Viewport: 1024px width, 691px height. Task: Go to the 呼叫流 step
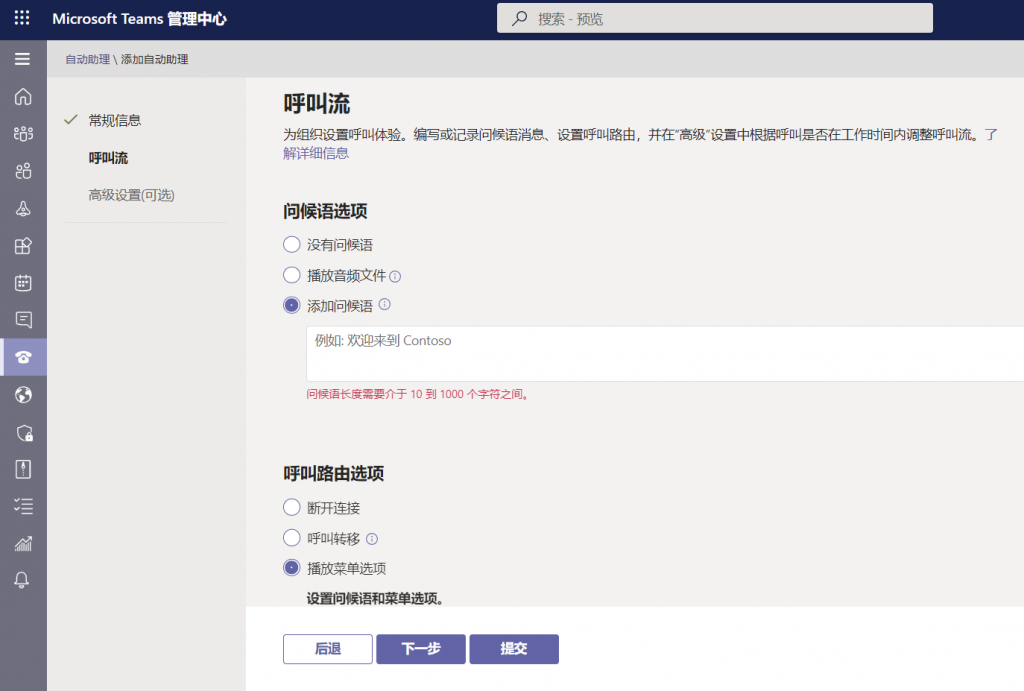(108, 158)
